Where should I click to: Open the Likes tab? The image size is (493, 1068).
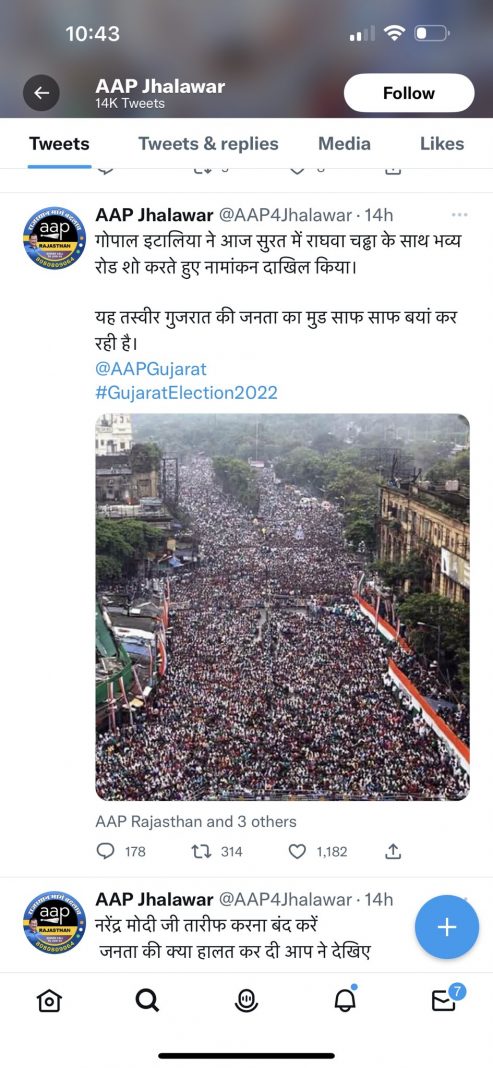(442, 144)
